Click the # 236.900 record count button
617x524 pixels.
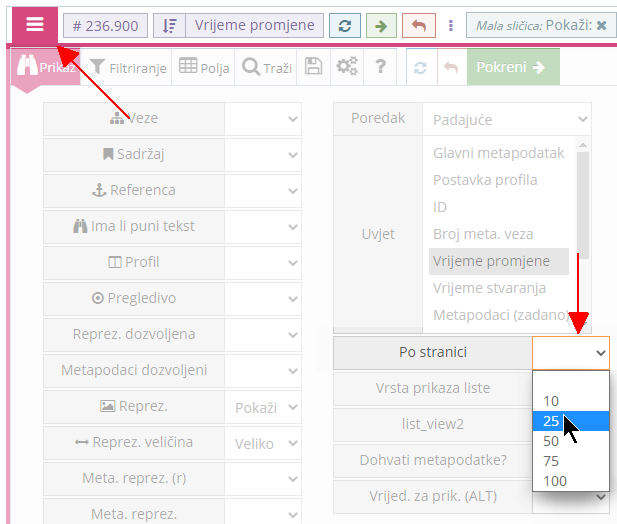pyautogui.click(x=105, y=26)
